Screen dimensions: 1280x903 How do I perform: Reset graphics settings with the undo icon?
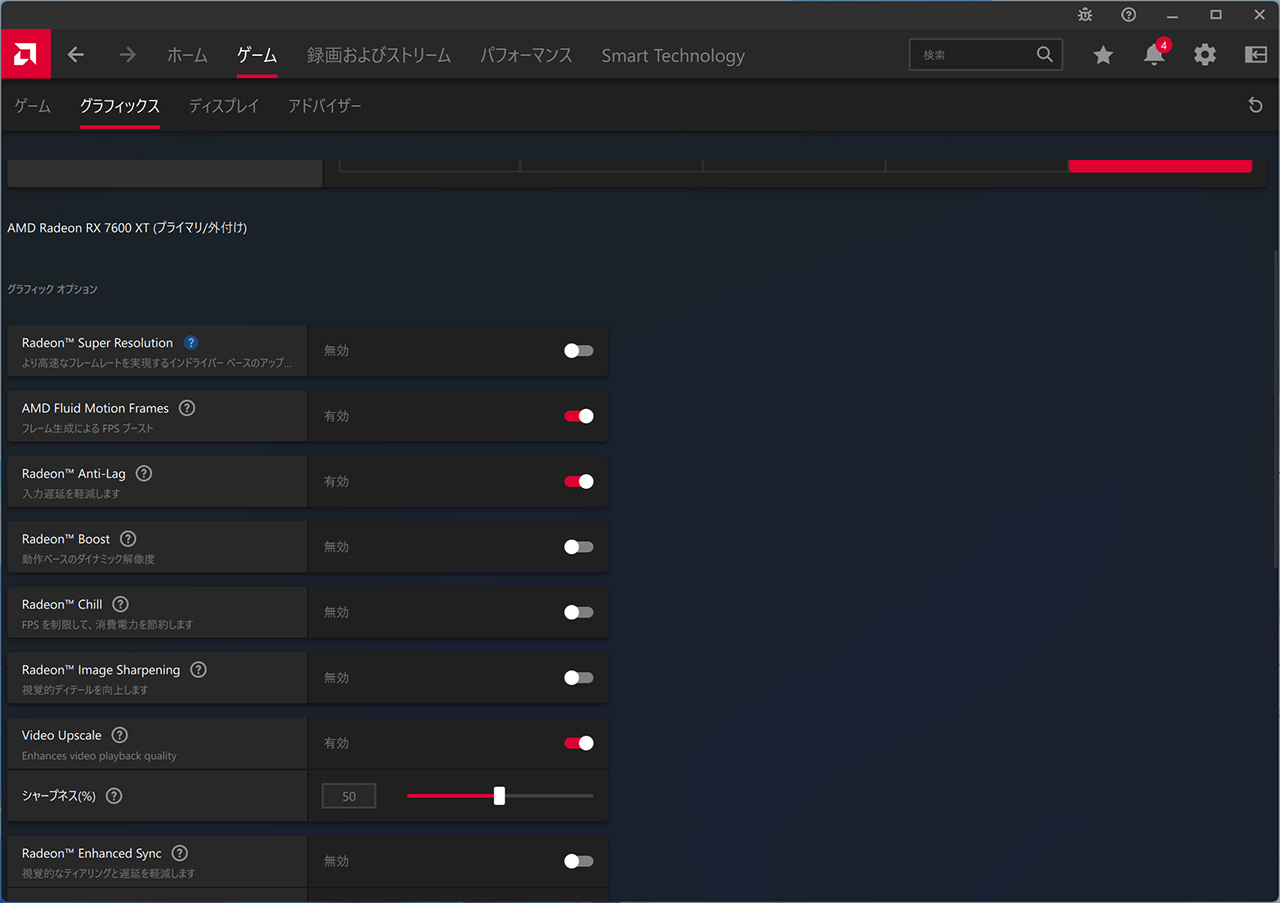(x=1256, y=106)
